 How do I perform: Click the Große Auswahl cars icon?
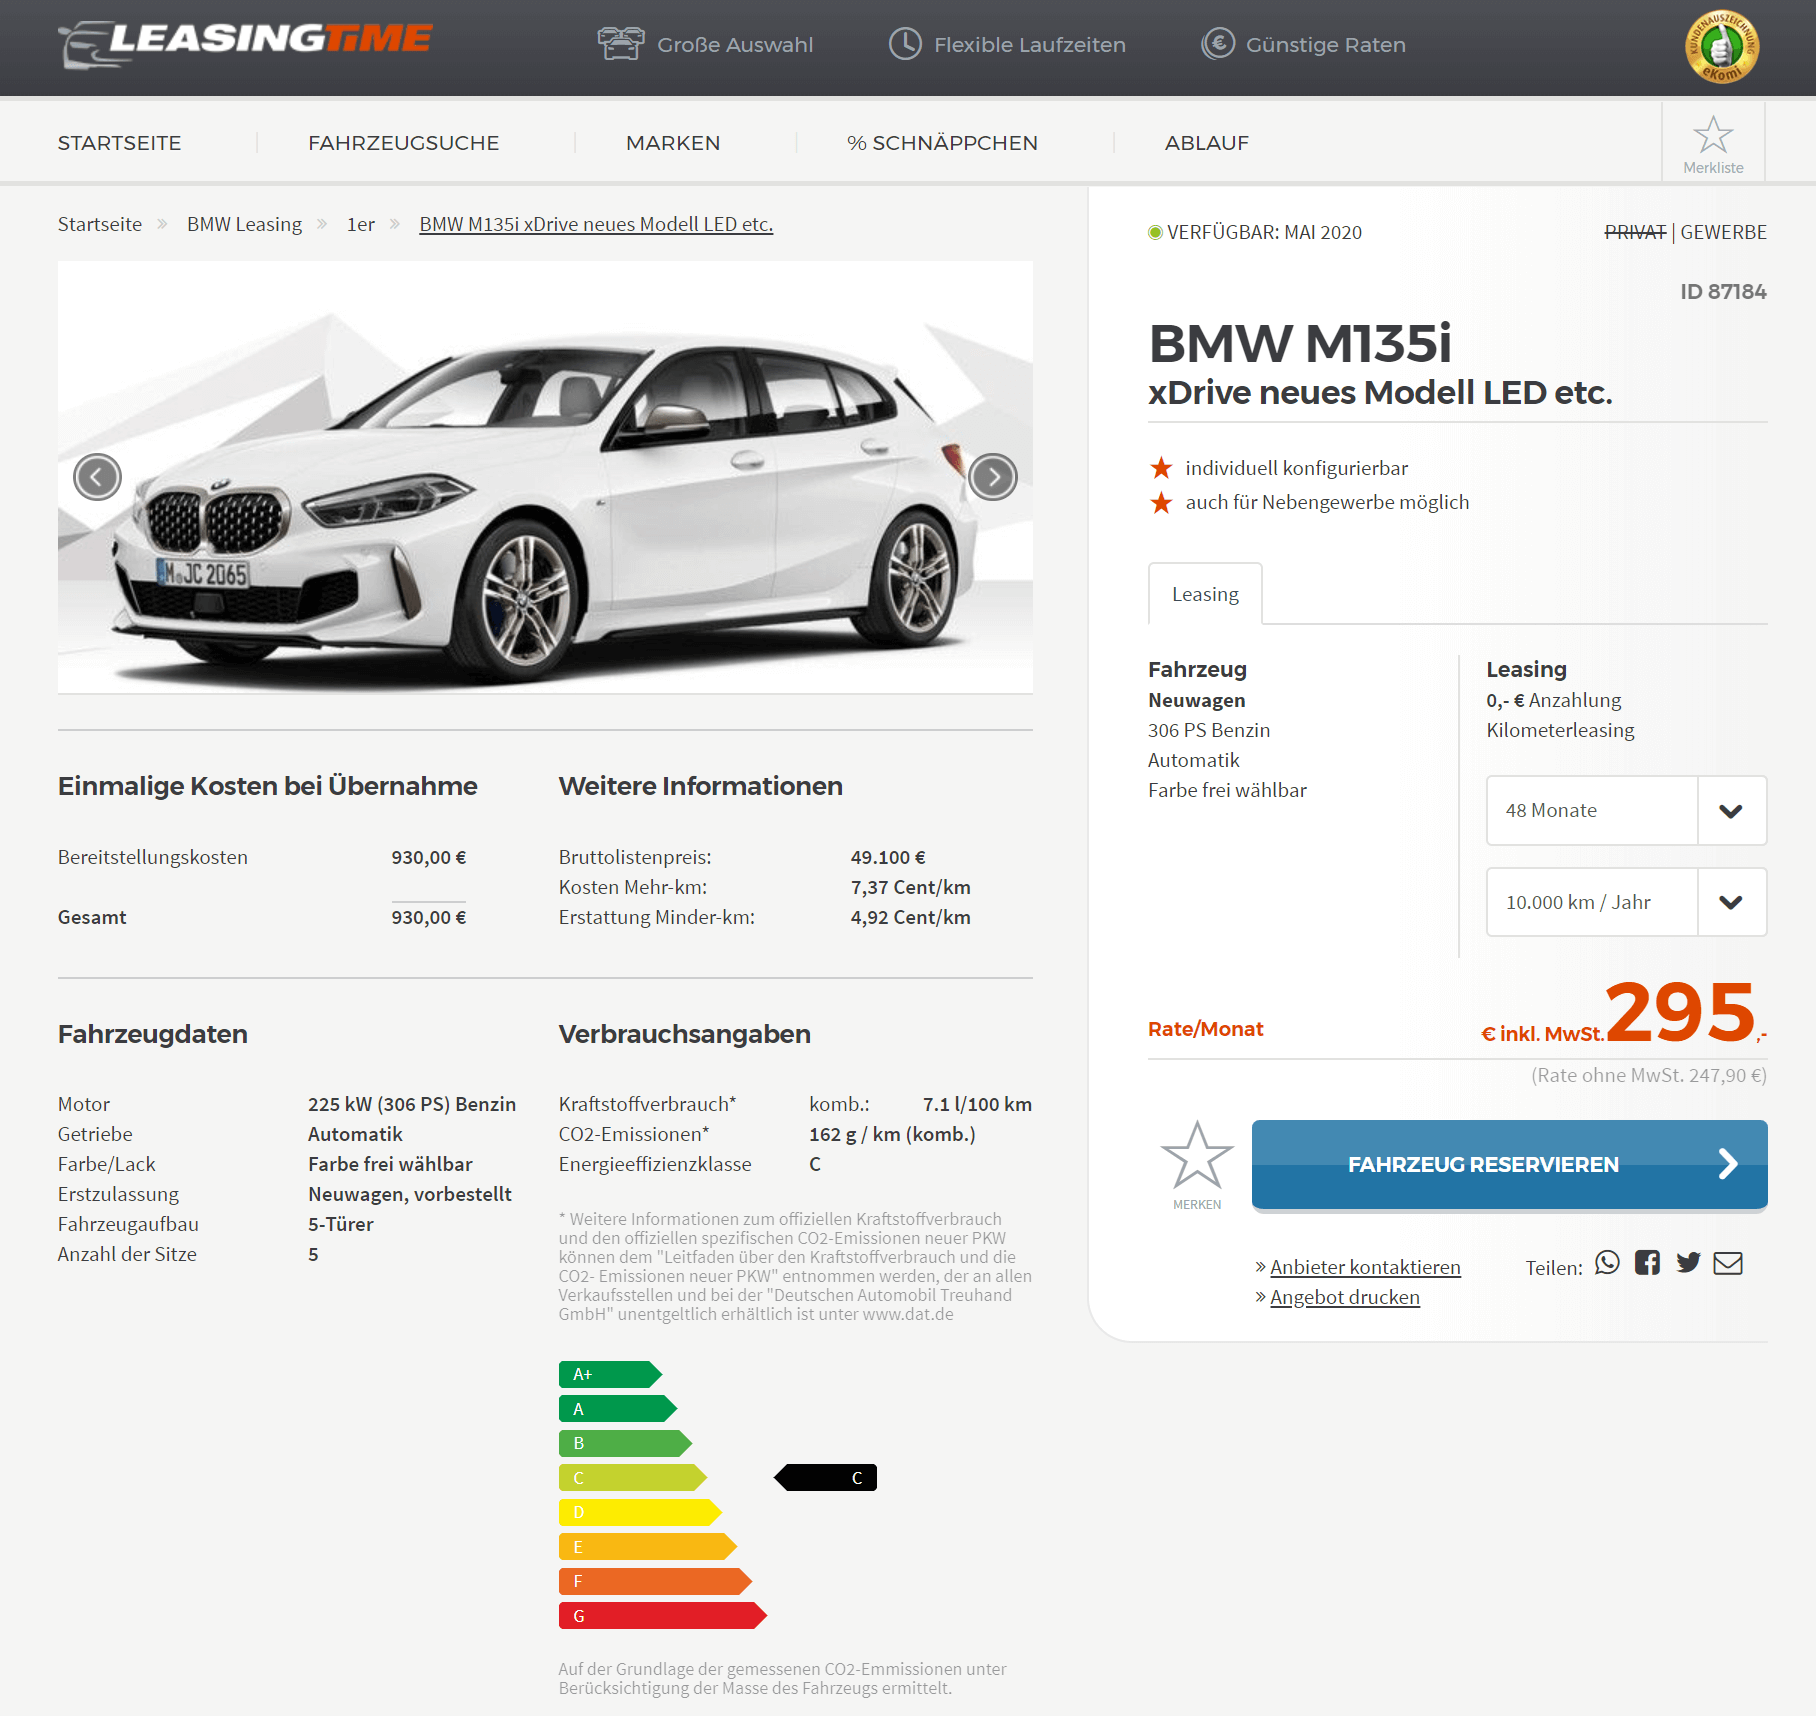coord(620,44)
